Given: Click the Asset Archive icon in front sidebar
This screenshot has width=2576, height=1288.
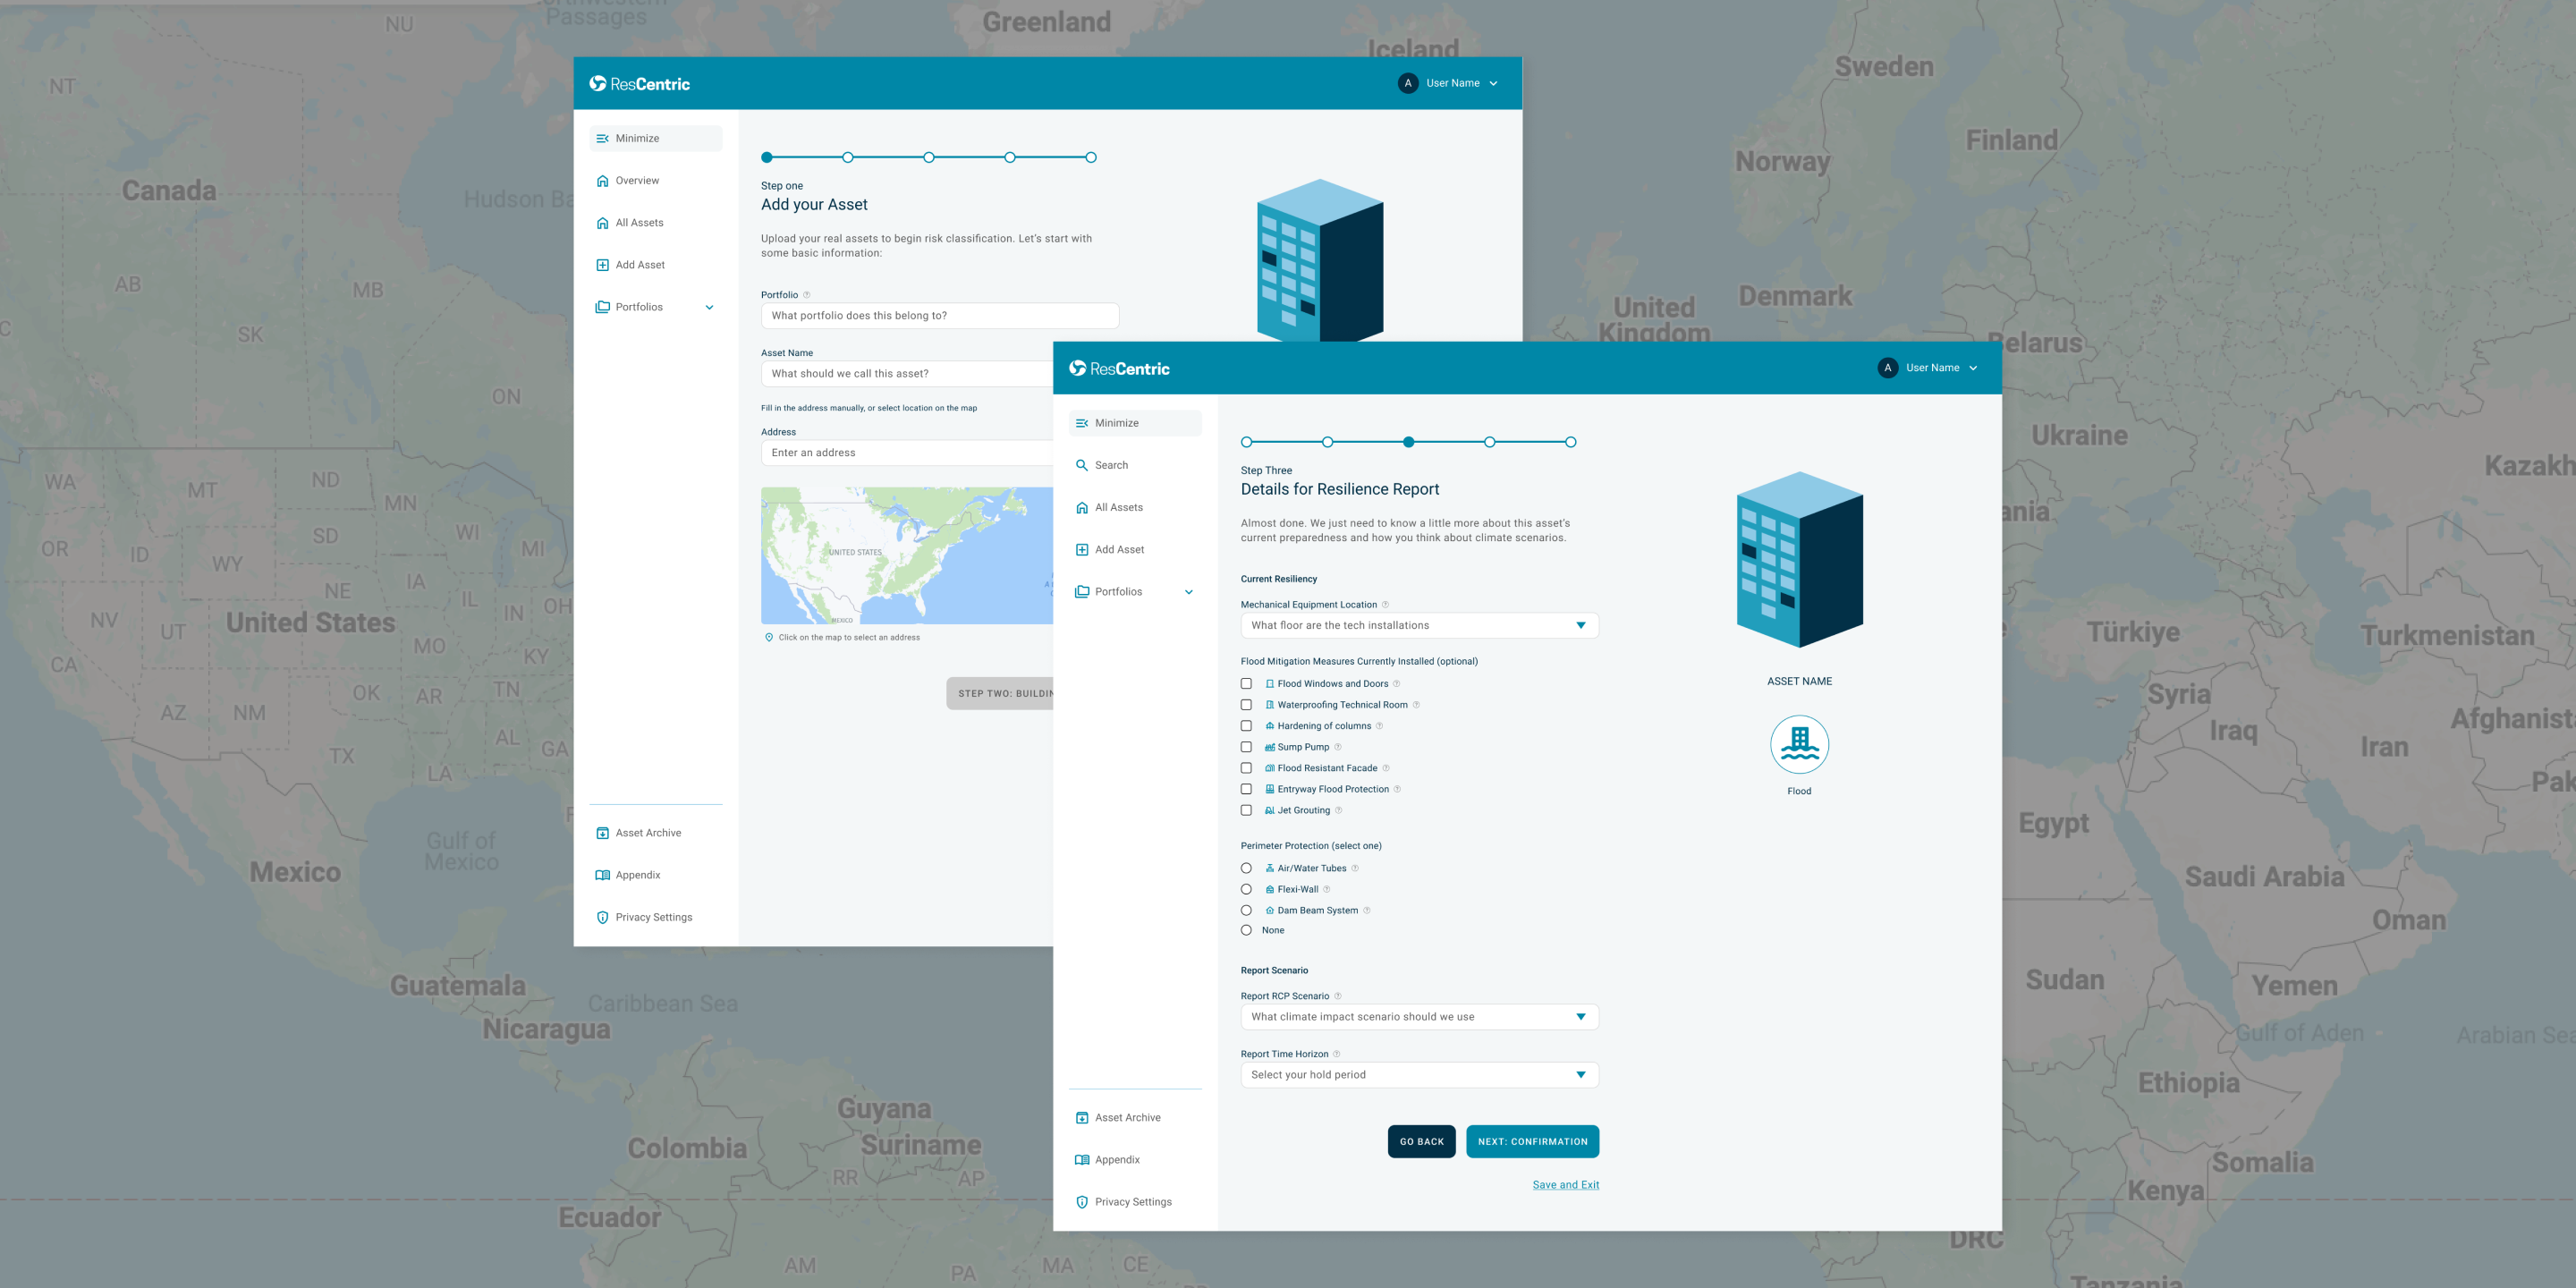Looking at the screenshot, I should (x=1082, y=1118).
